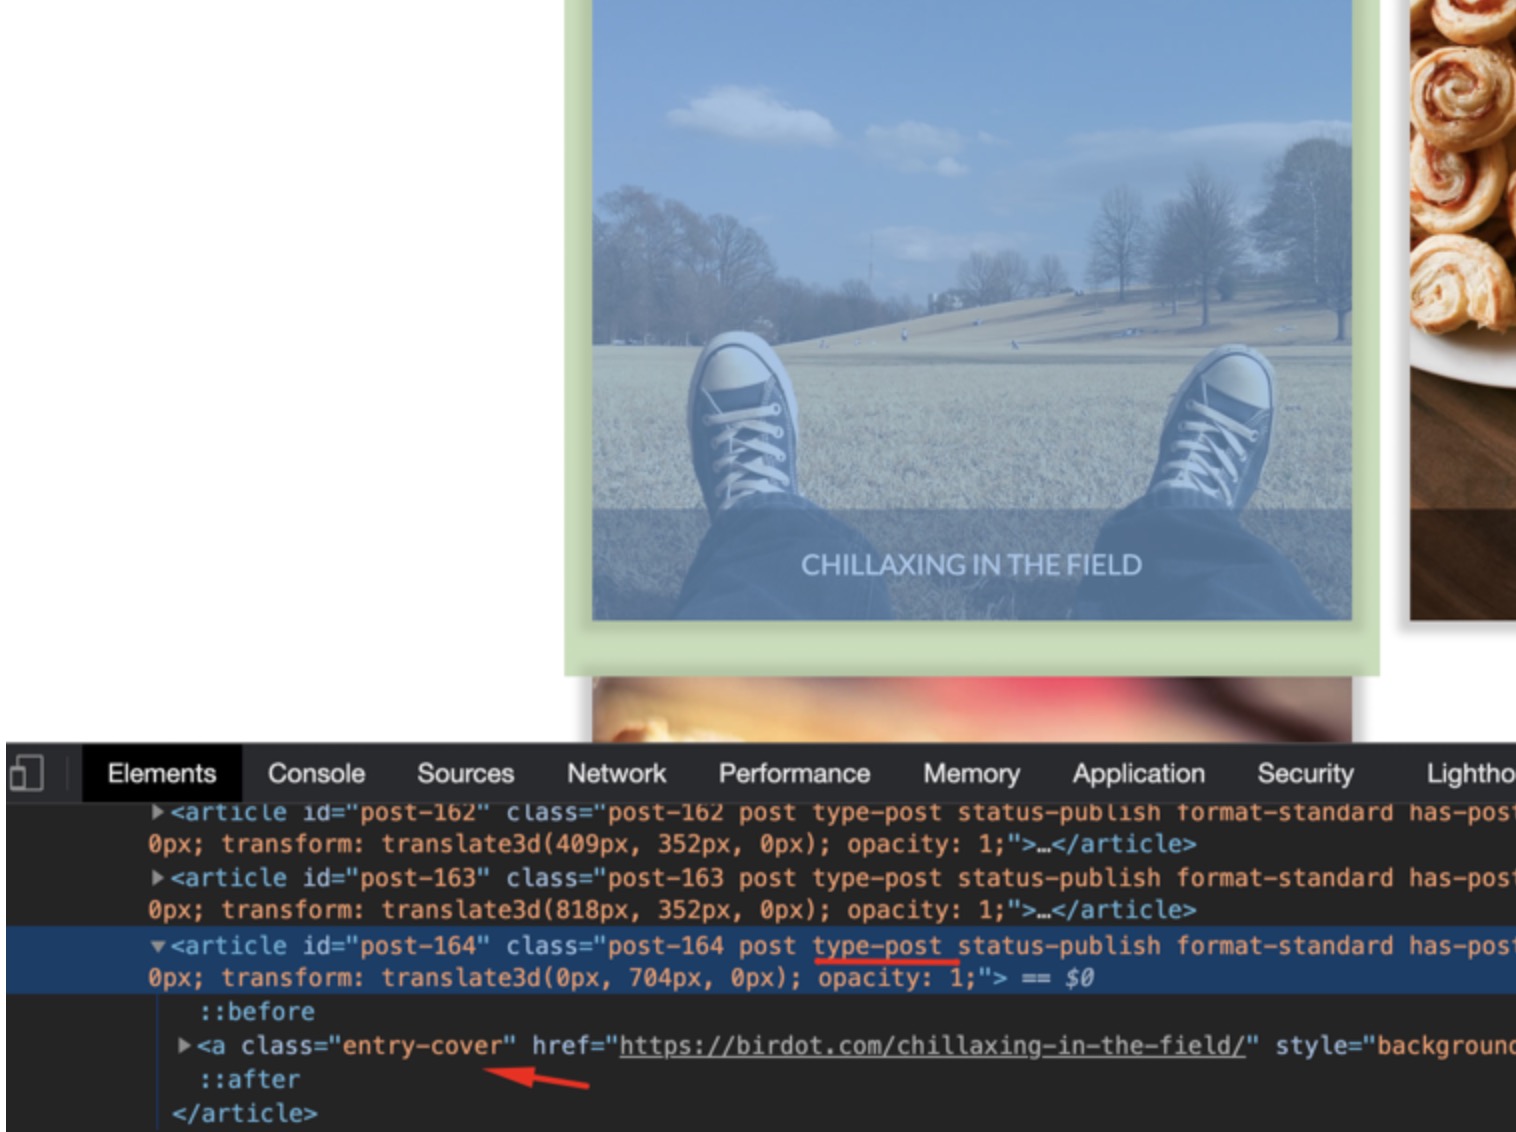This screenshot has height=1132, width=1516.
Task: Open the birdot.com chillaxing-in-the-field link
Action: (932, 1045)
